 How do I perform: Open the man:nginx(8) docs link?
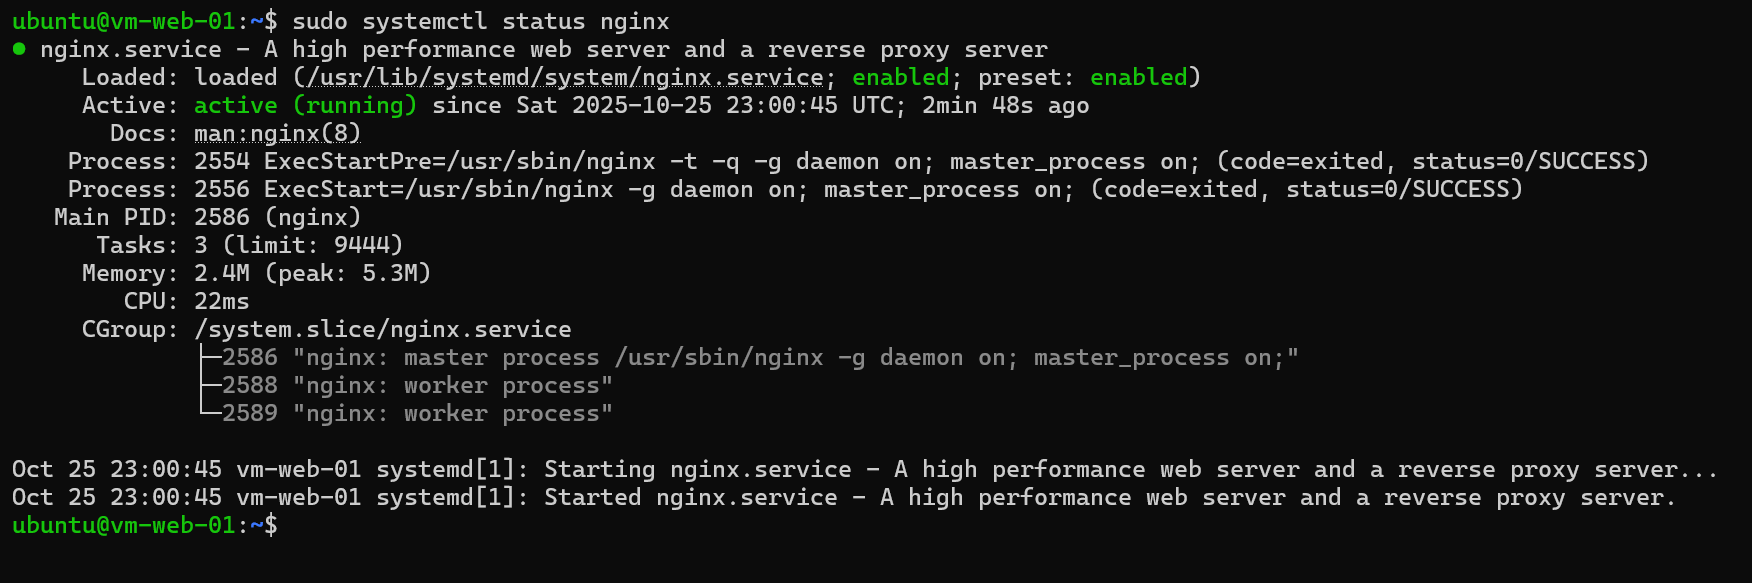(x=277, y=134)
